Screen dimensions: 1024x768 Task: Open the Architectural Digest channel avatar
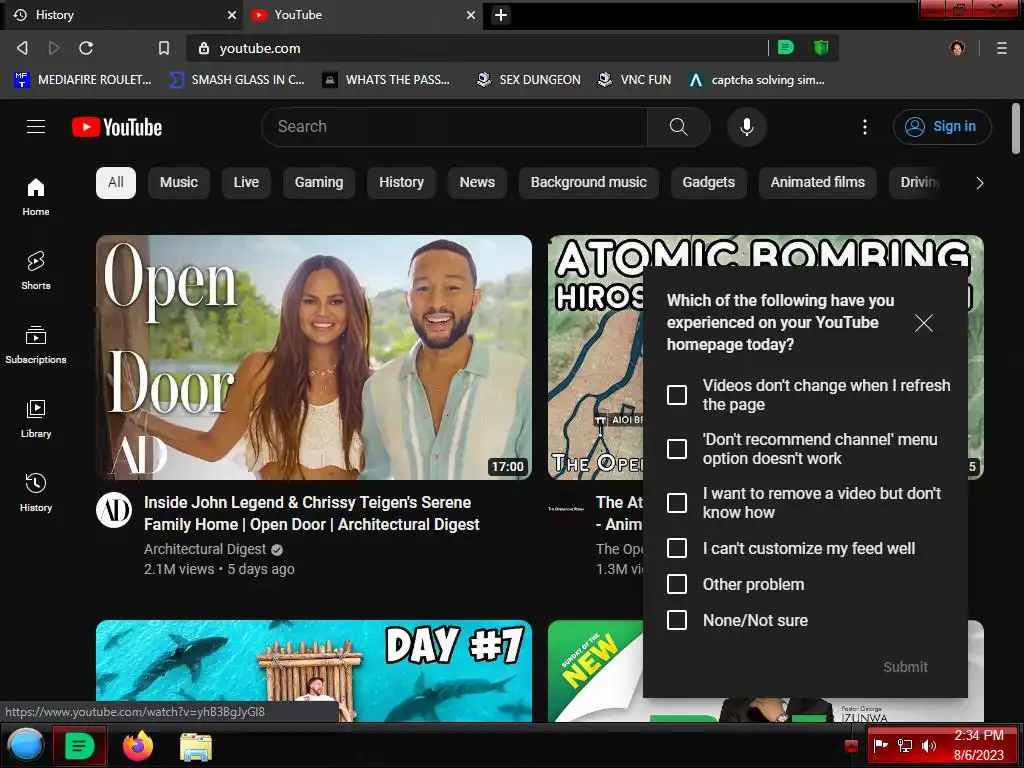pos(114,510)
